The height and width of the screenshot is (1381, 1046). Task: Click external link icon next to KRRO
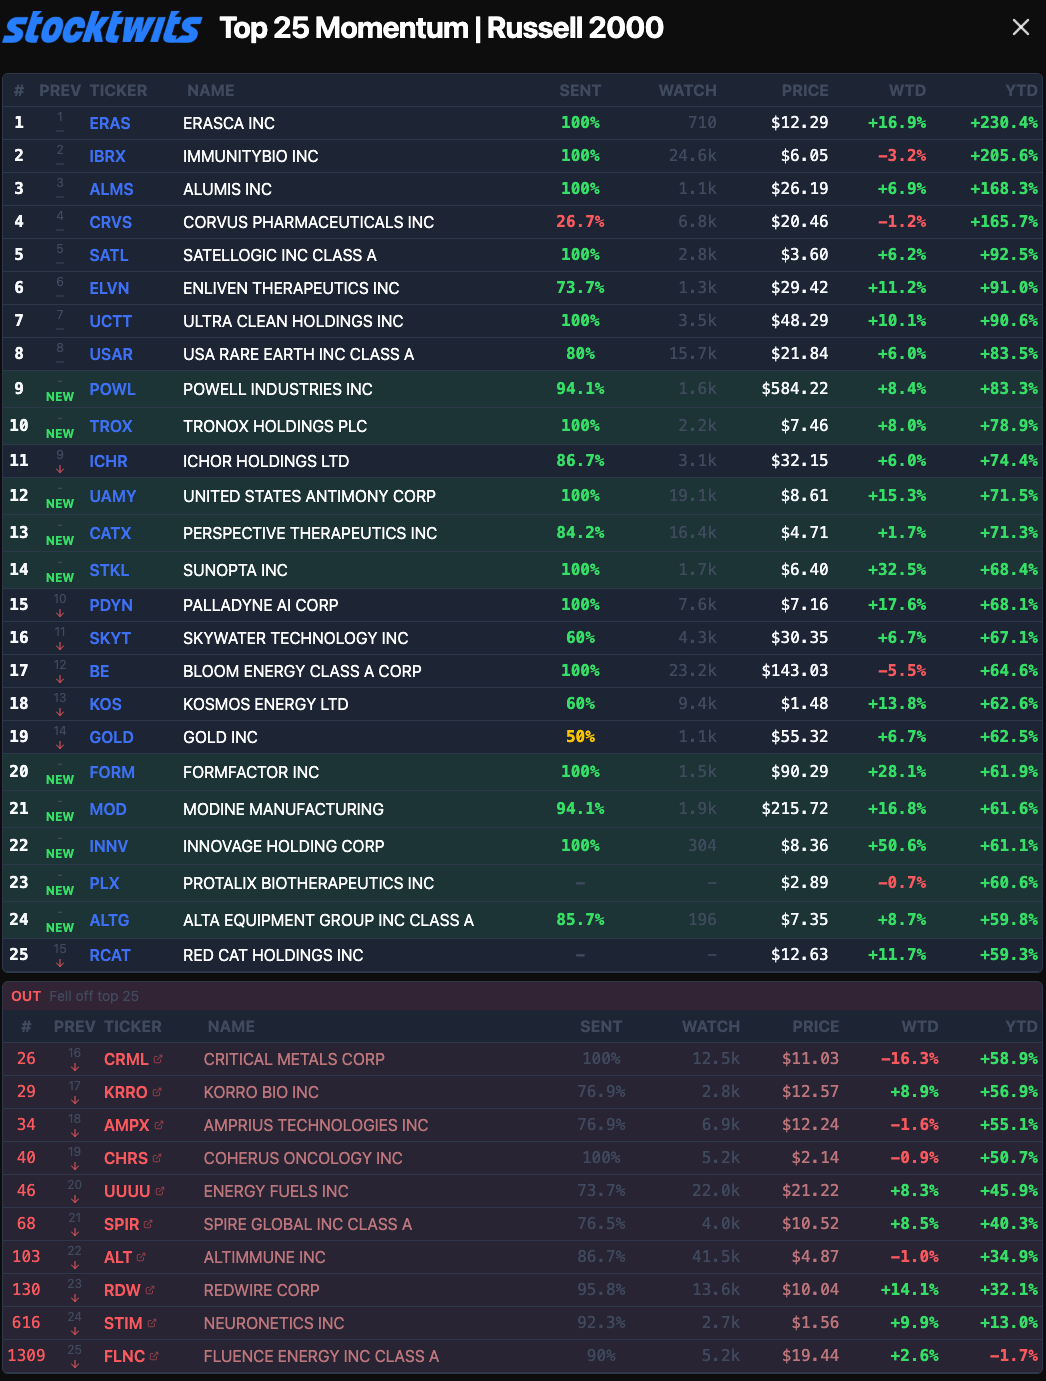click(157, 1092)
